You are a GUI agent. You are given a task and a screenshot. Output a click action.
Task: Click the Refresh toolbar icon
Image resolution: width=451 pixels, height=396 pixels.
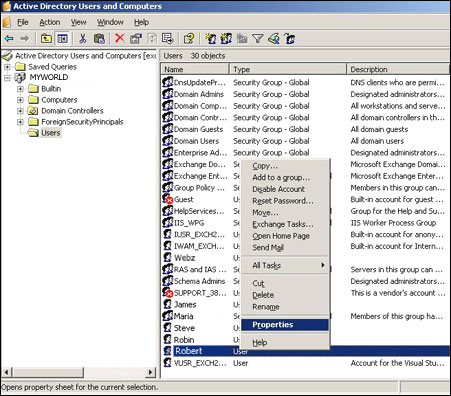[152, 39]
